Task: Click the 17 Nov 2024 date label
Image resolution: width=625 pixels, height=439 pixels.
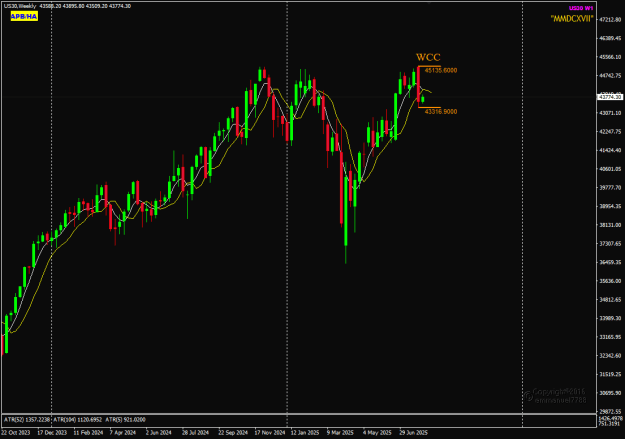Action: (x=270, y=433)
